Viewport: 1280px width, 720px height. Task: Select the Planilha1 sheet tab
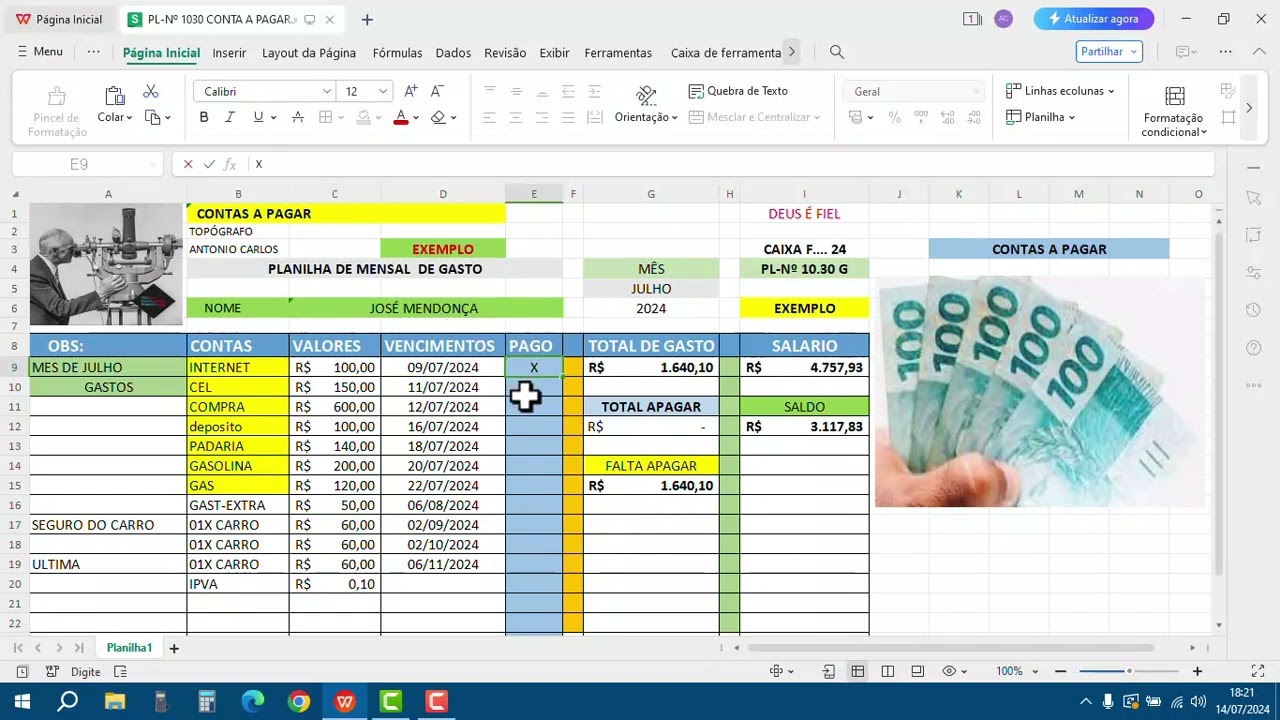pos(129,648)
